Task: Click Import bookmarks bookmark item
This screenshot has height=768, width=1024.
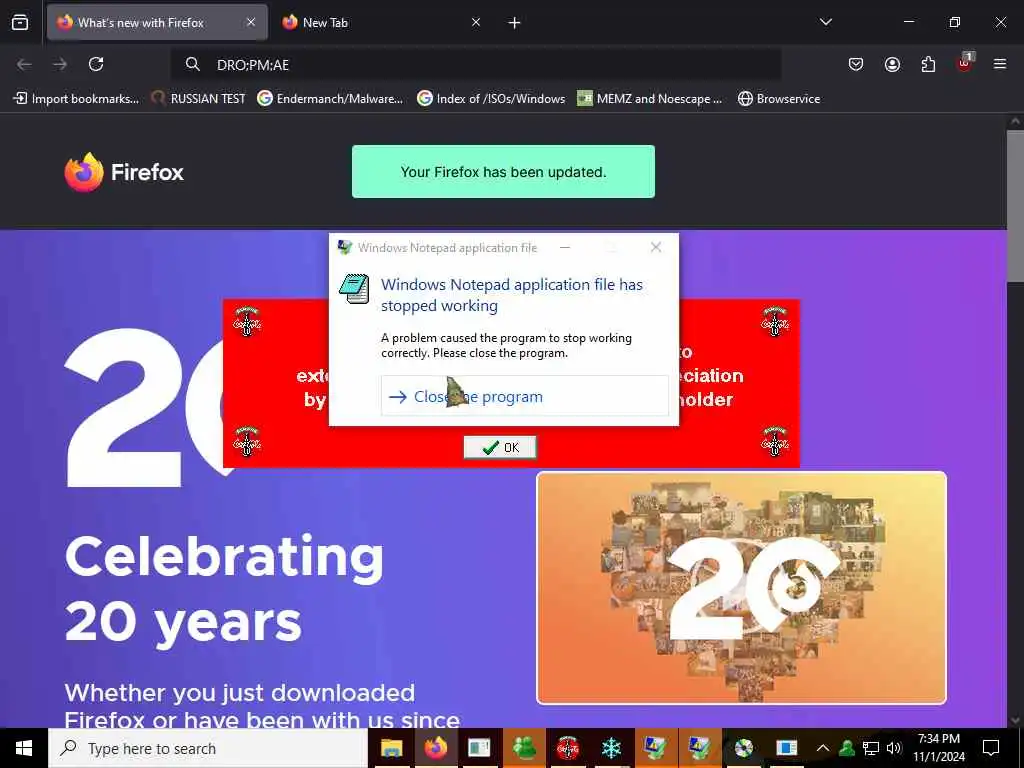Action: coord(76,99)
